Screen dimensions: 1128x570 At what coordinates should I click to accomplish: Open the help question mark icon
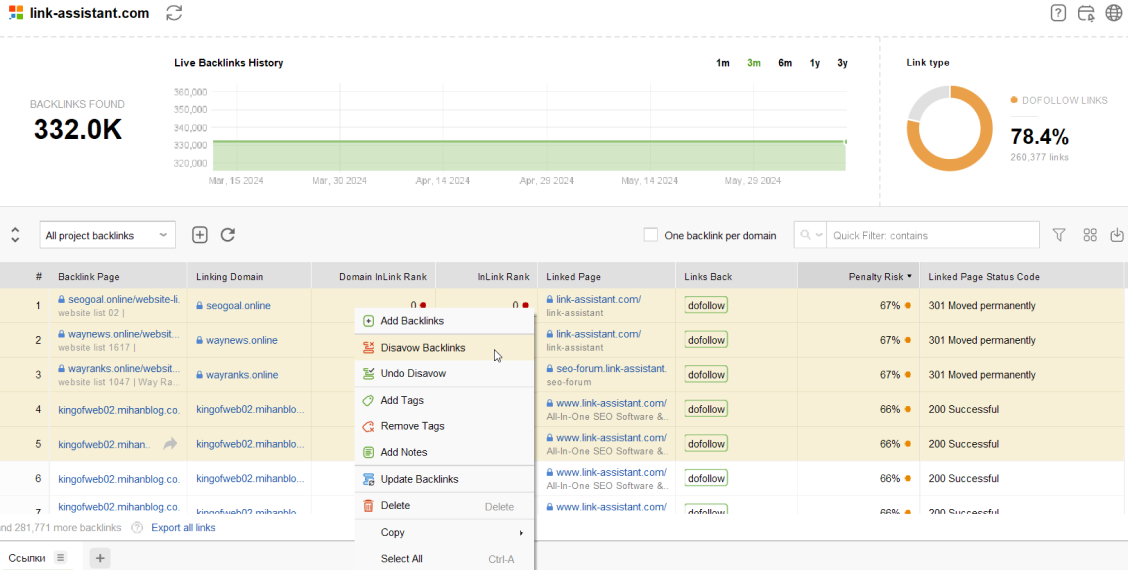pyautogui.click(x=1058, y=13)
